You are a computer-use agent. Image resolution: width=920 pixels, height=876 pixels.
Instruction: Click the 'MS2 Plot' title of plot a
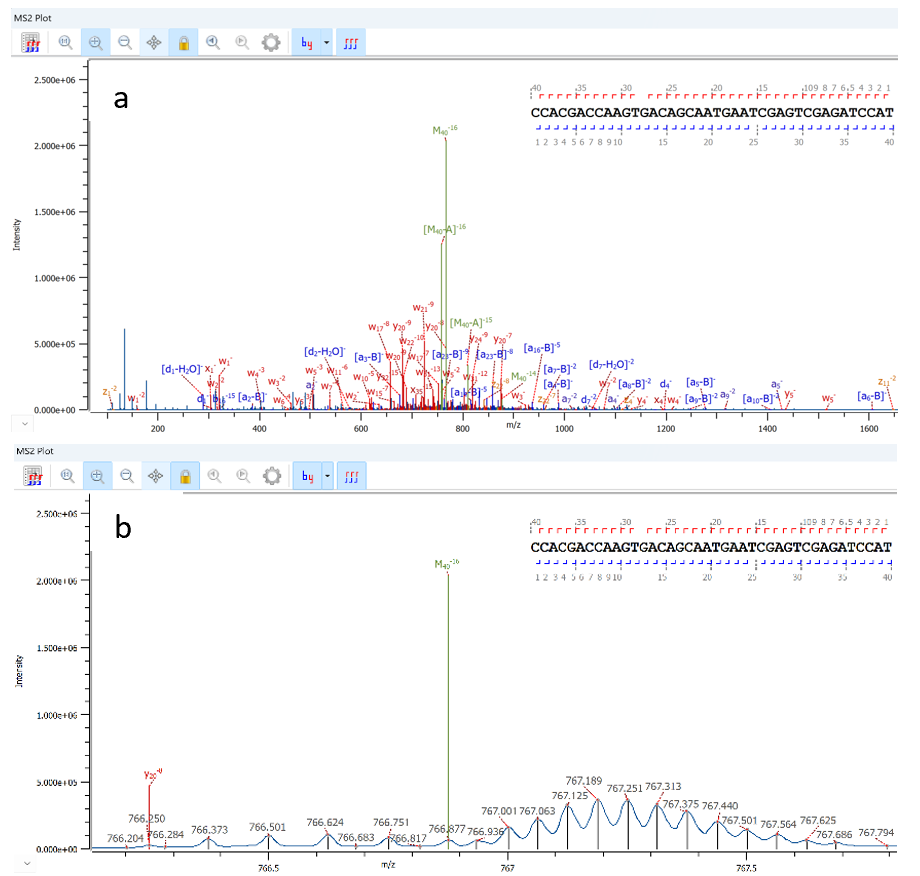[x=32, y=18]
